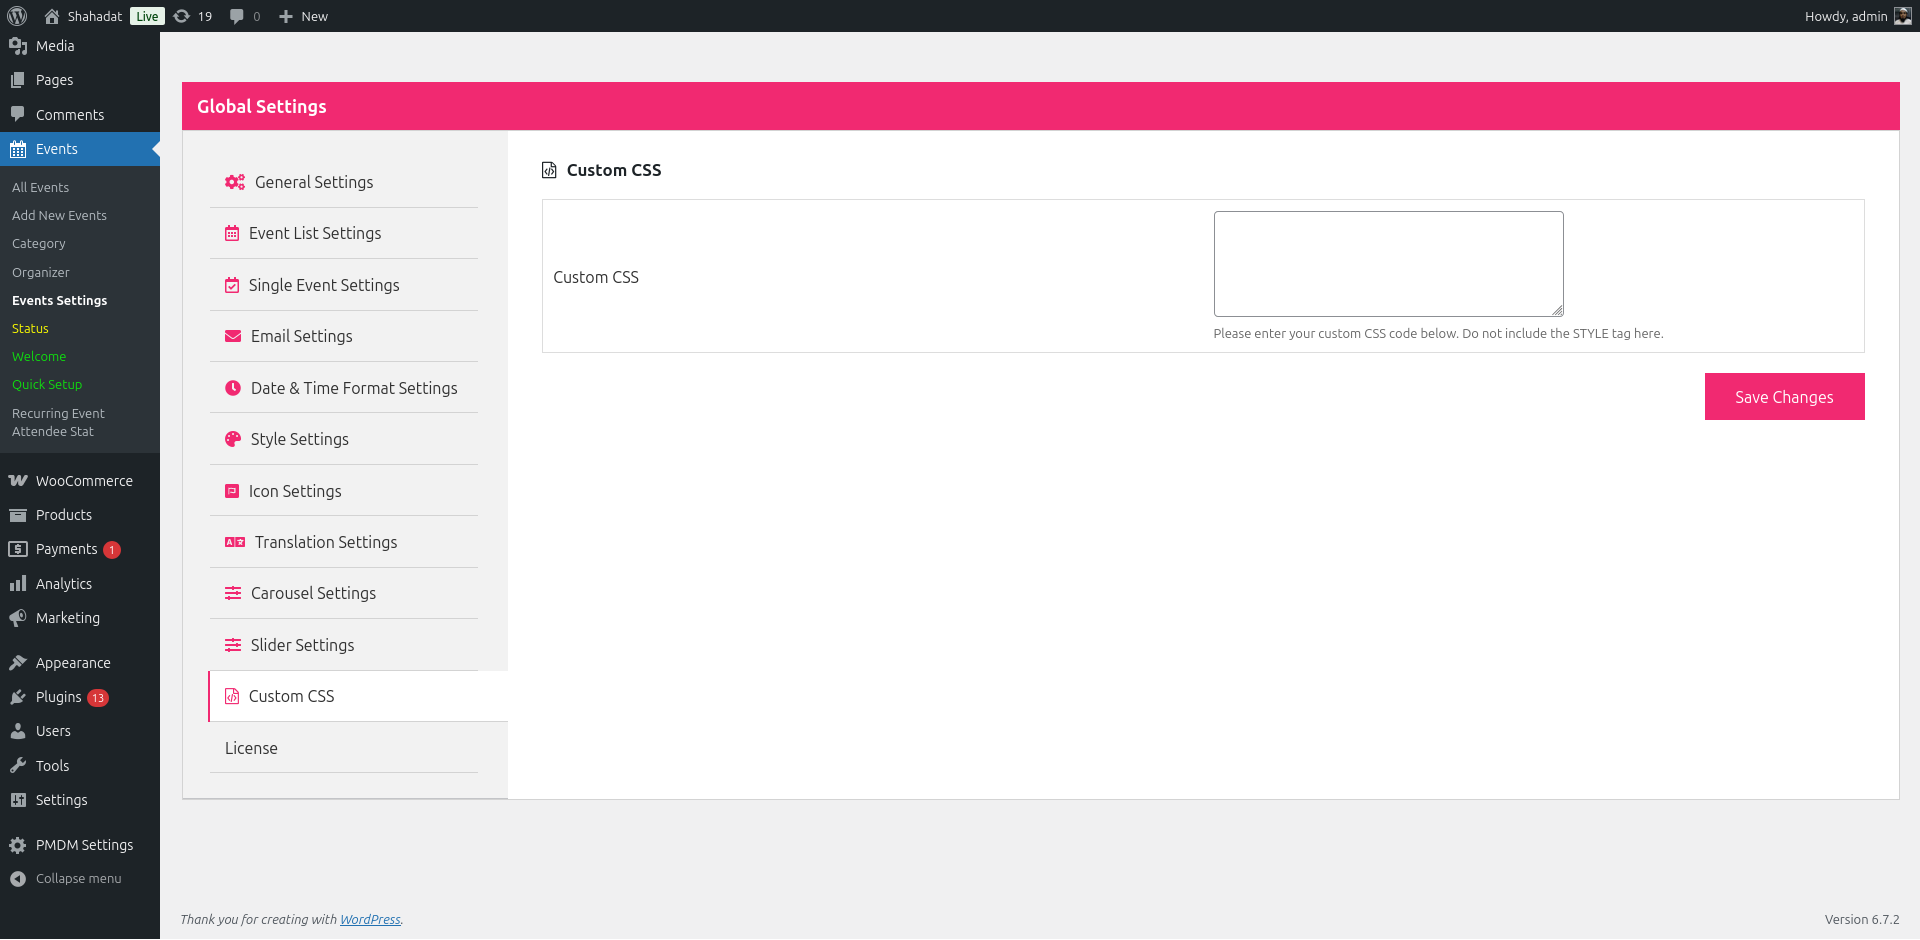Open the Welcome submenu item
1920x940 pixels.
click(x=39, y=356)
